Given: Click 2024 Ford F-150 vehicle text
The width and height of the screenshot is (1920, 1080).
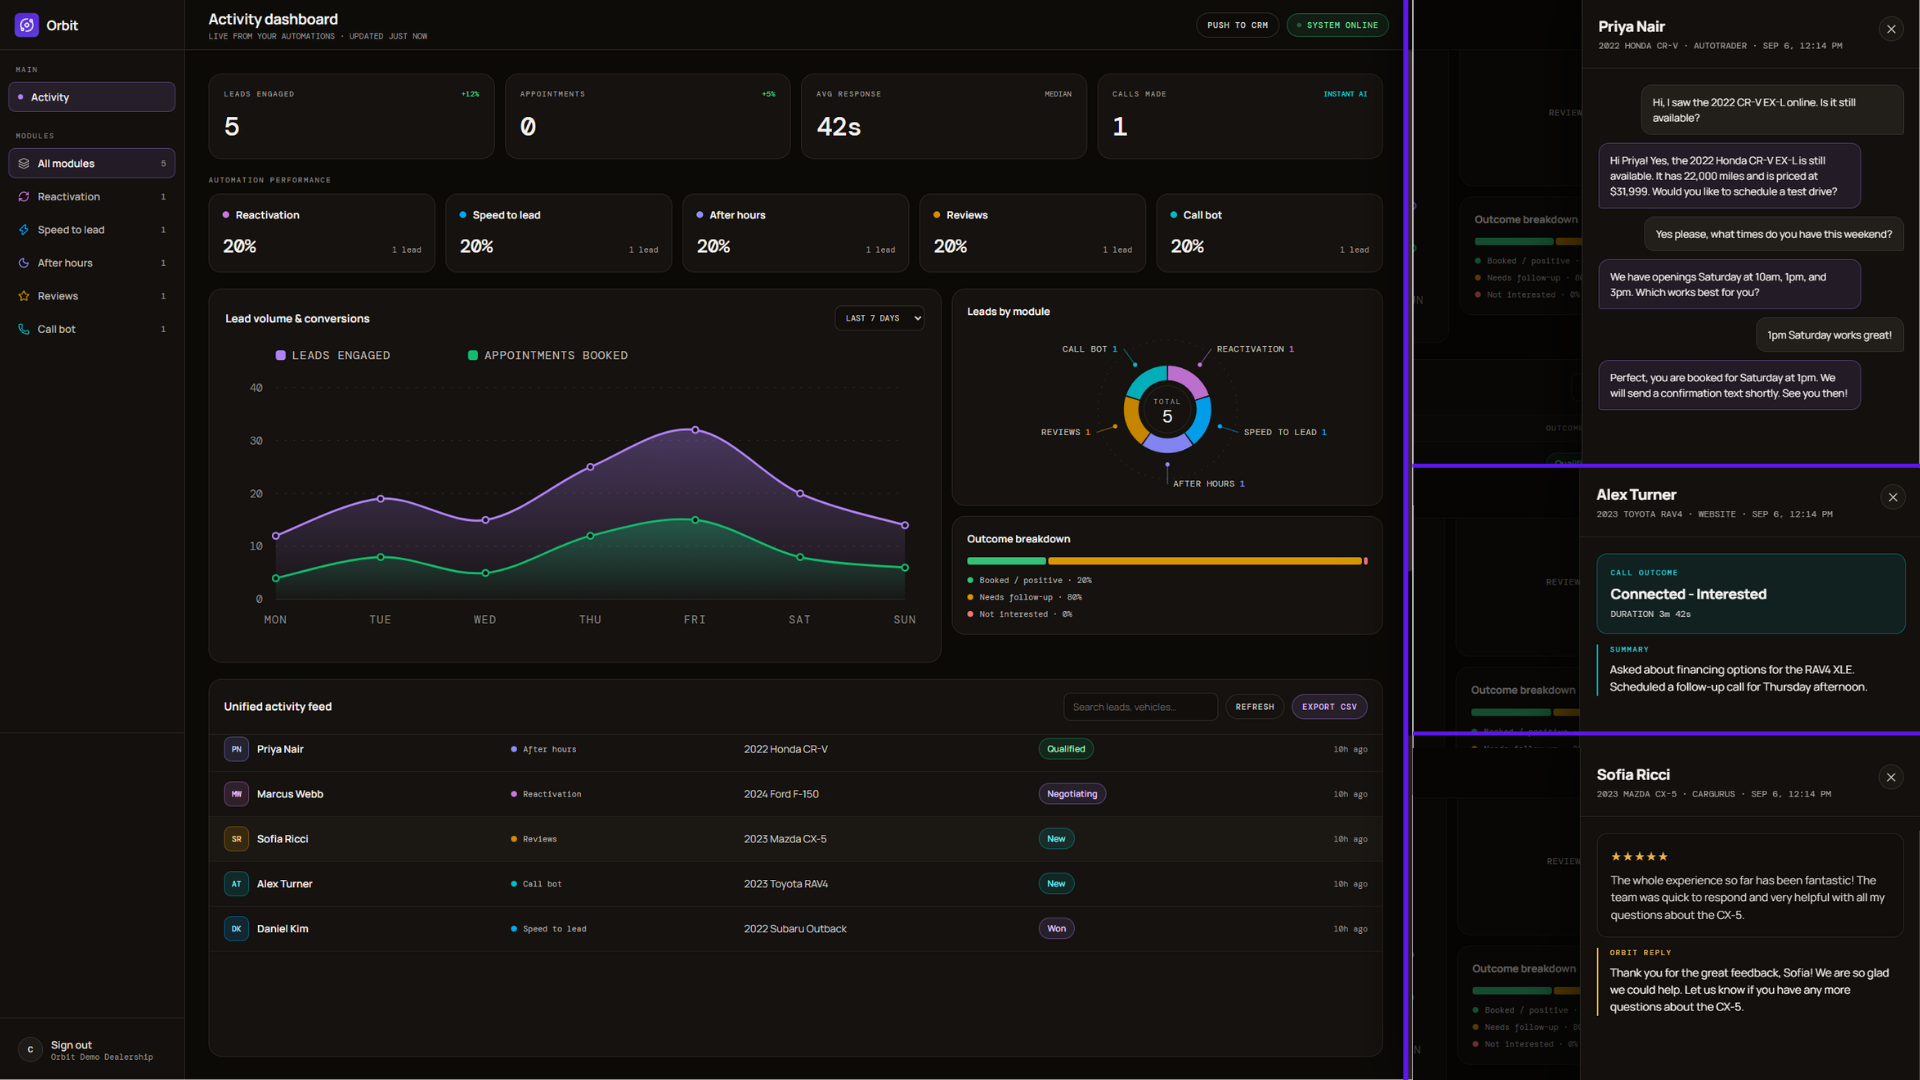Looking at the screenshot, I should 781,794.
